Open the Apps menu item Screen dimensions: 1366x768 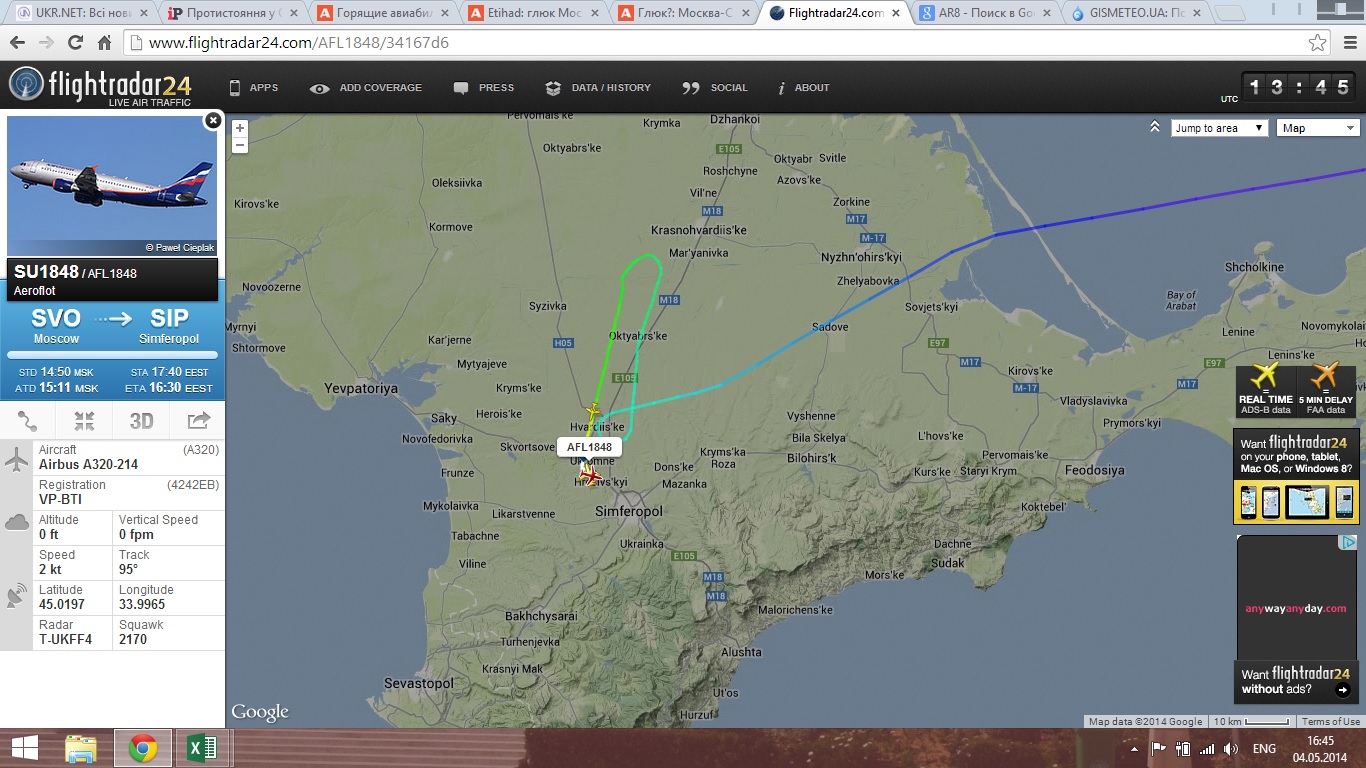point(254,88)
